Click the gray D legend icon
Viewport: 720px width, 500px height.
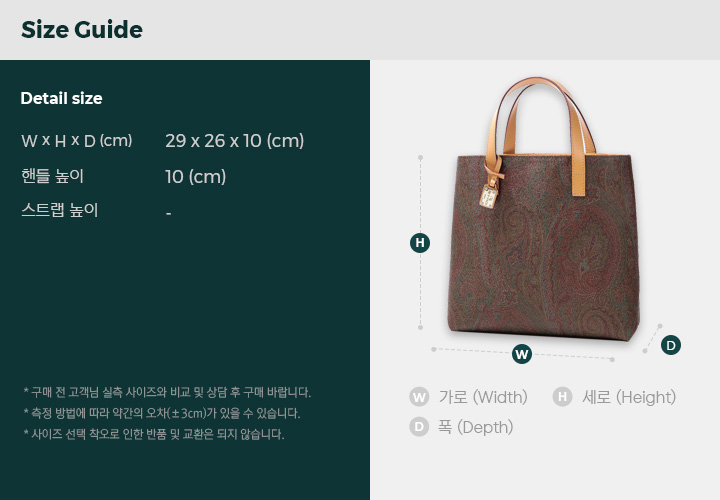[419, 427]
